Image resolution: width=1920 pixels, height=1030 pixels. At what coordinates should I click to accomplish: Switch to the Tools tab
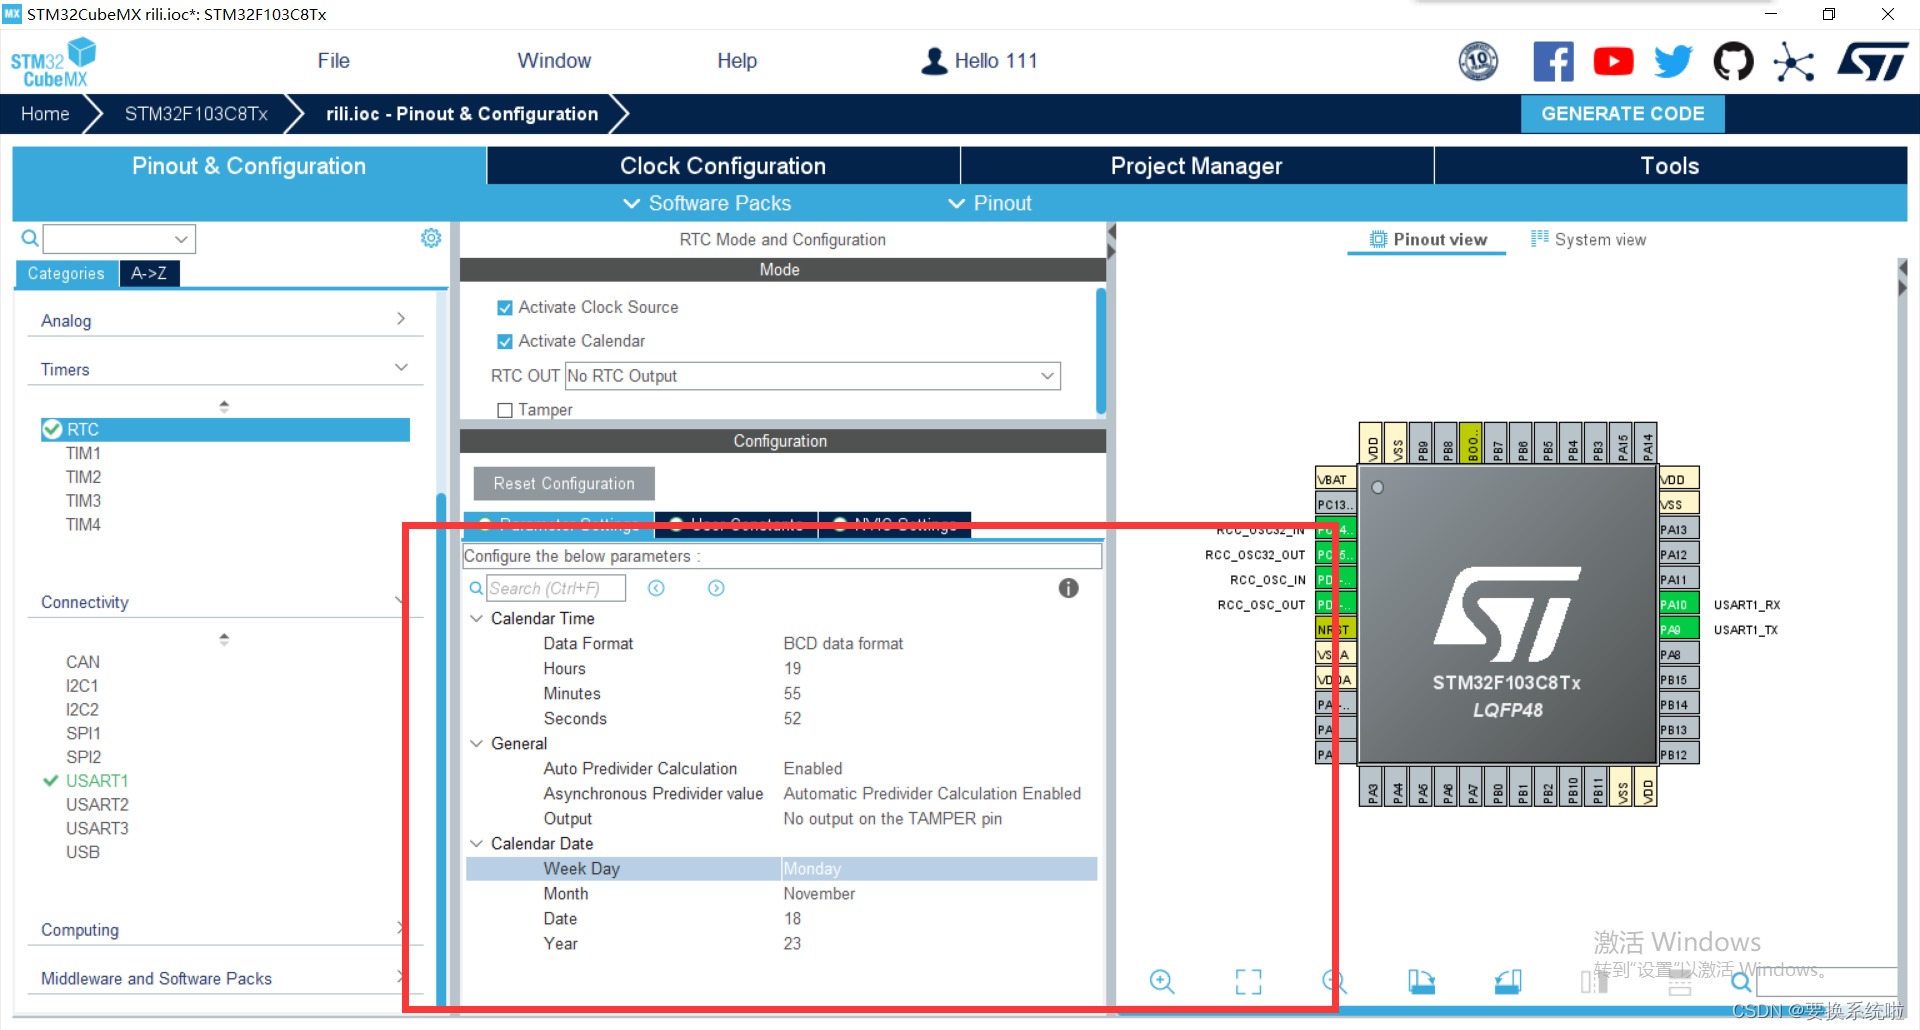[1670, 166]
